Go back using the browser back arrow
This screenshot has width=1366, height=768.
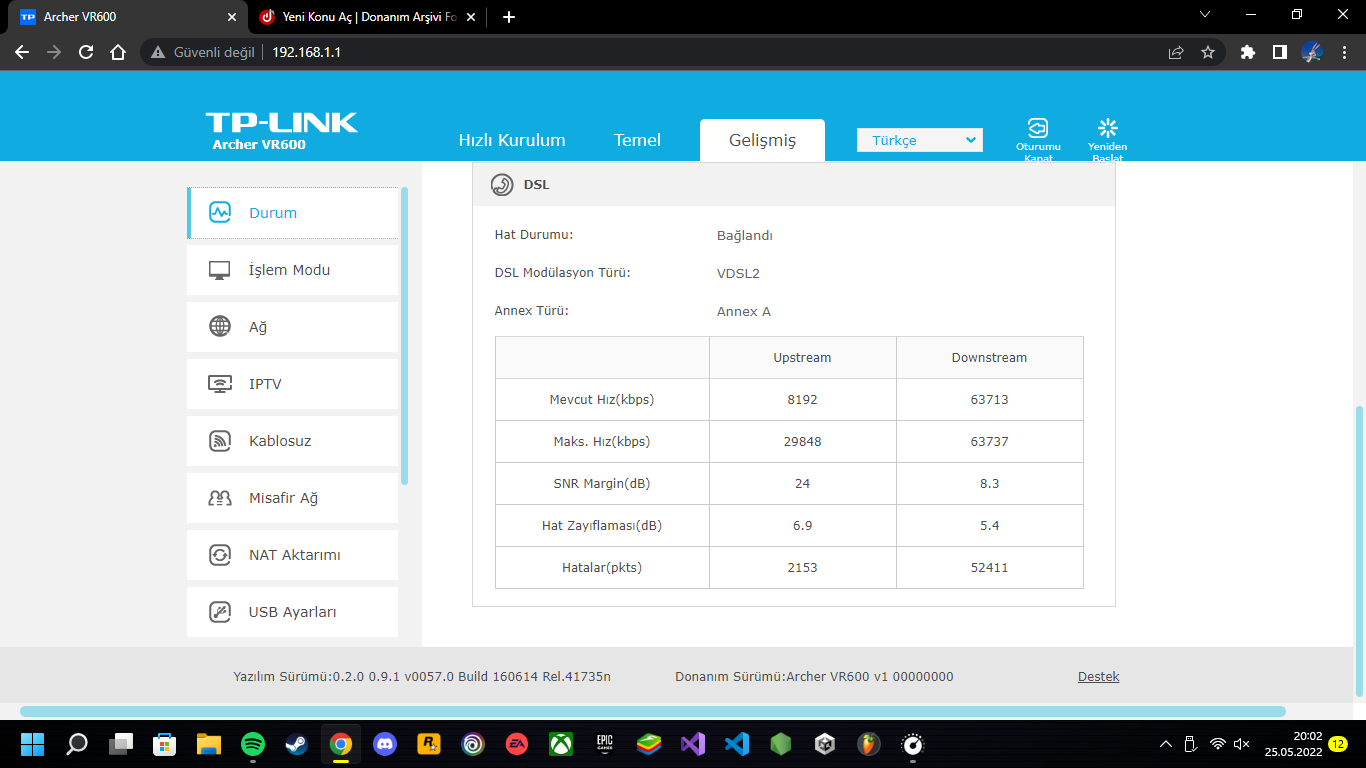[22, 52]
